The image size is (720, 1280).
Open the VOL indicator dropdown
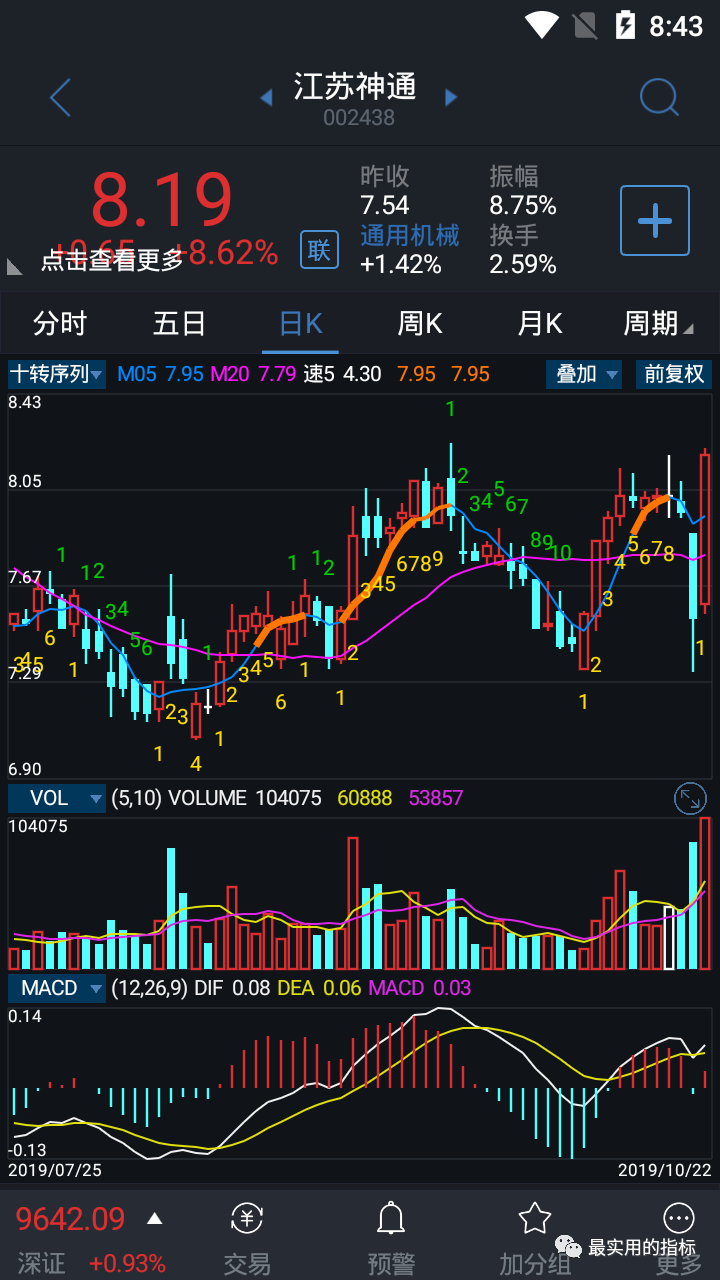pyautogui.click(x=57, y=798)
